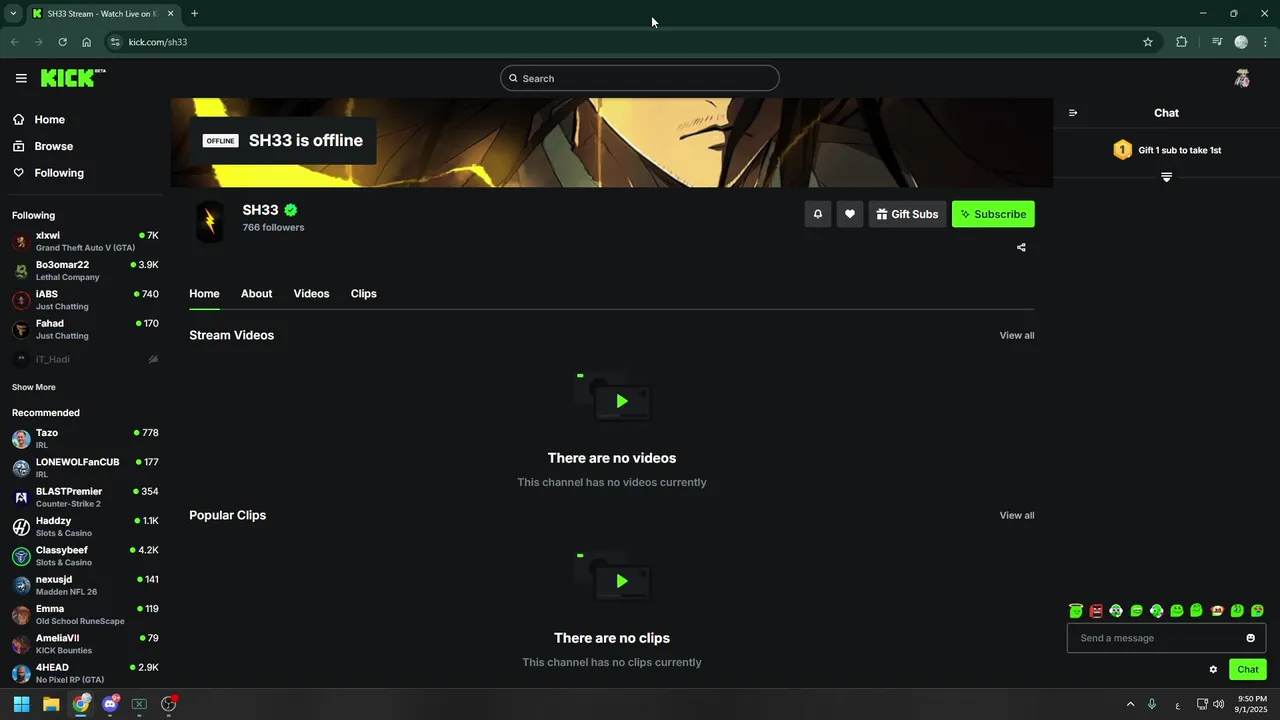Image resolution: width=1280 pixels, height=720 pixels.
Task: Open the AmeliaVII channel
Action: (85, 644)
